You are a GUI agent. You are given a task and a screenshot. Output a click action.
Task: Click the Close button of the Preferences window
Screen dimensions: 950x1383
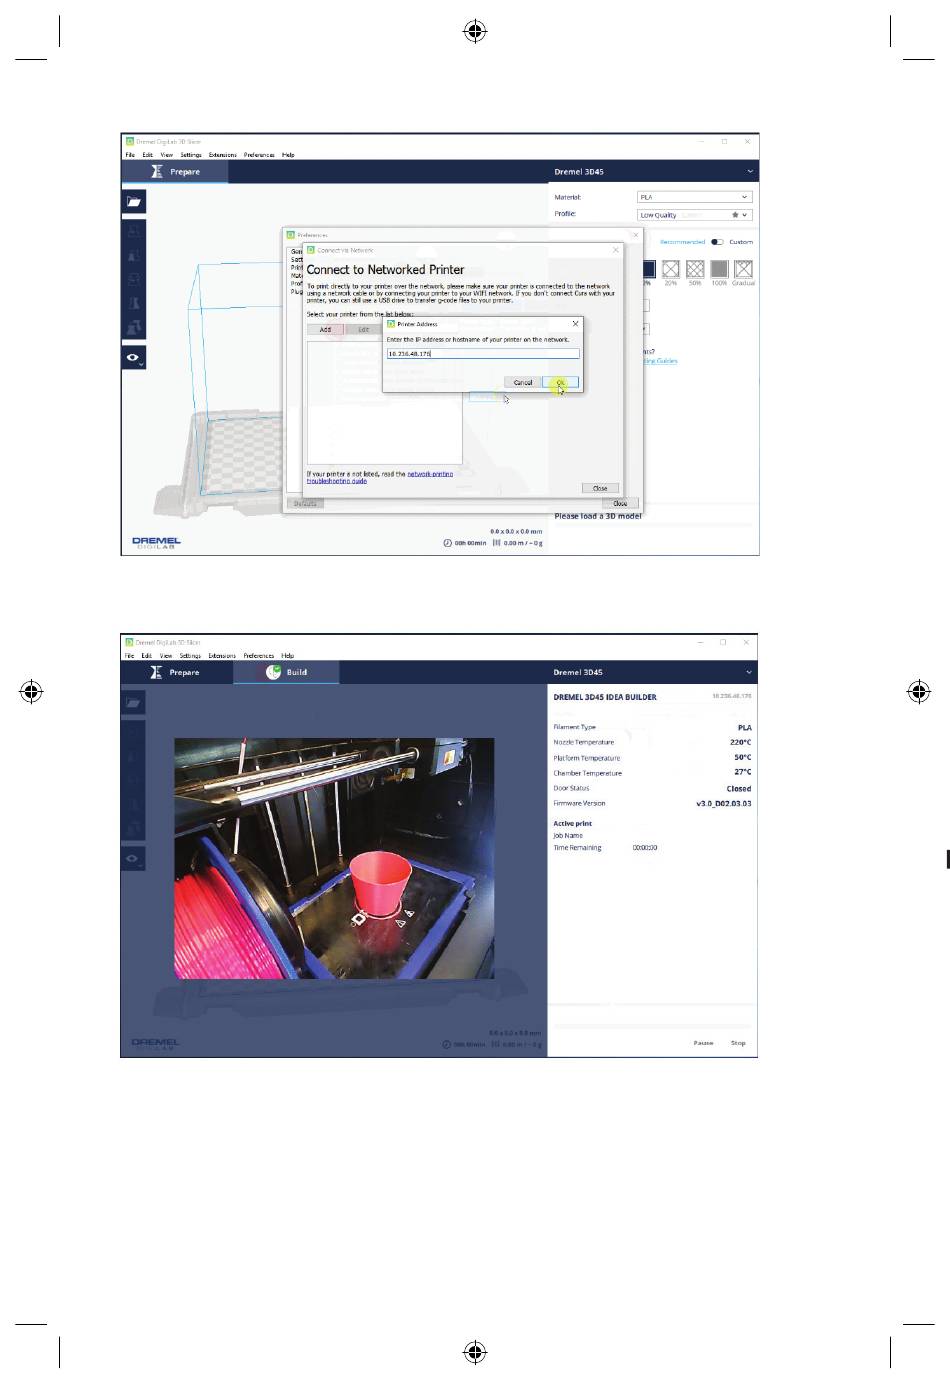point(620,503)
